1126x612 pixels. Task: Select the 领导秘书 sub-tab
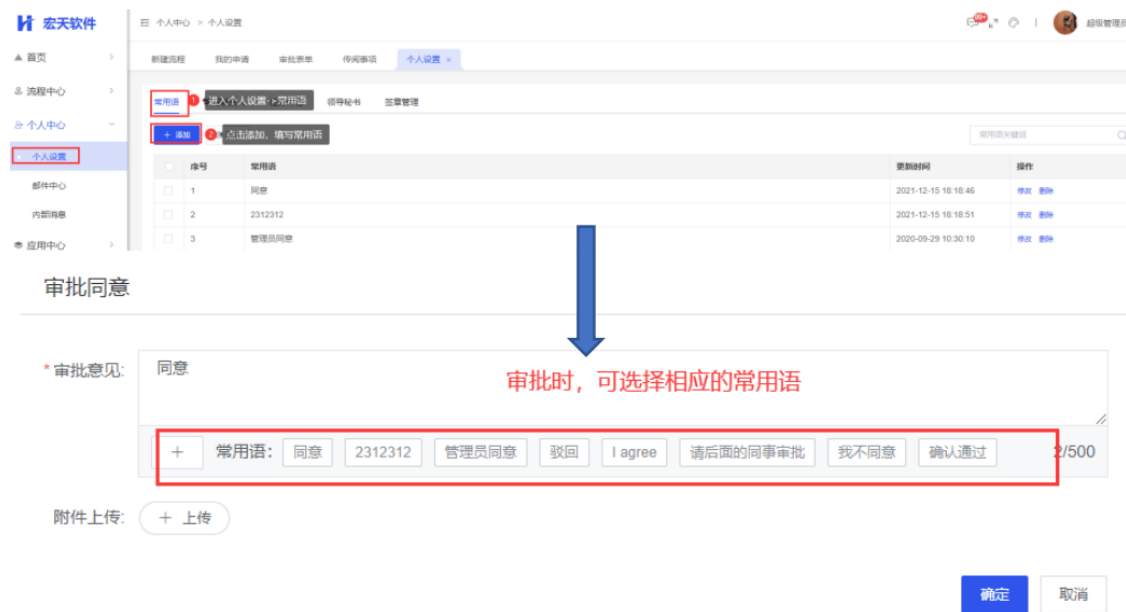click(344, 102)
